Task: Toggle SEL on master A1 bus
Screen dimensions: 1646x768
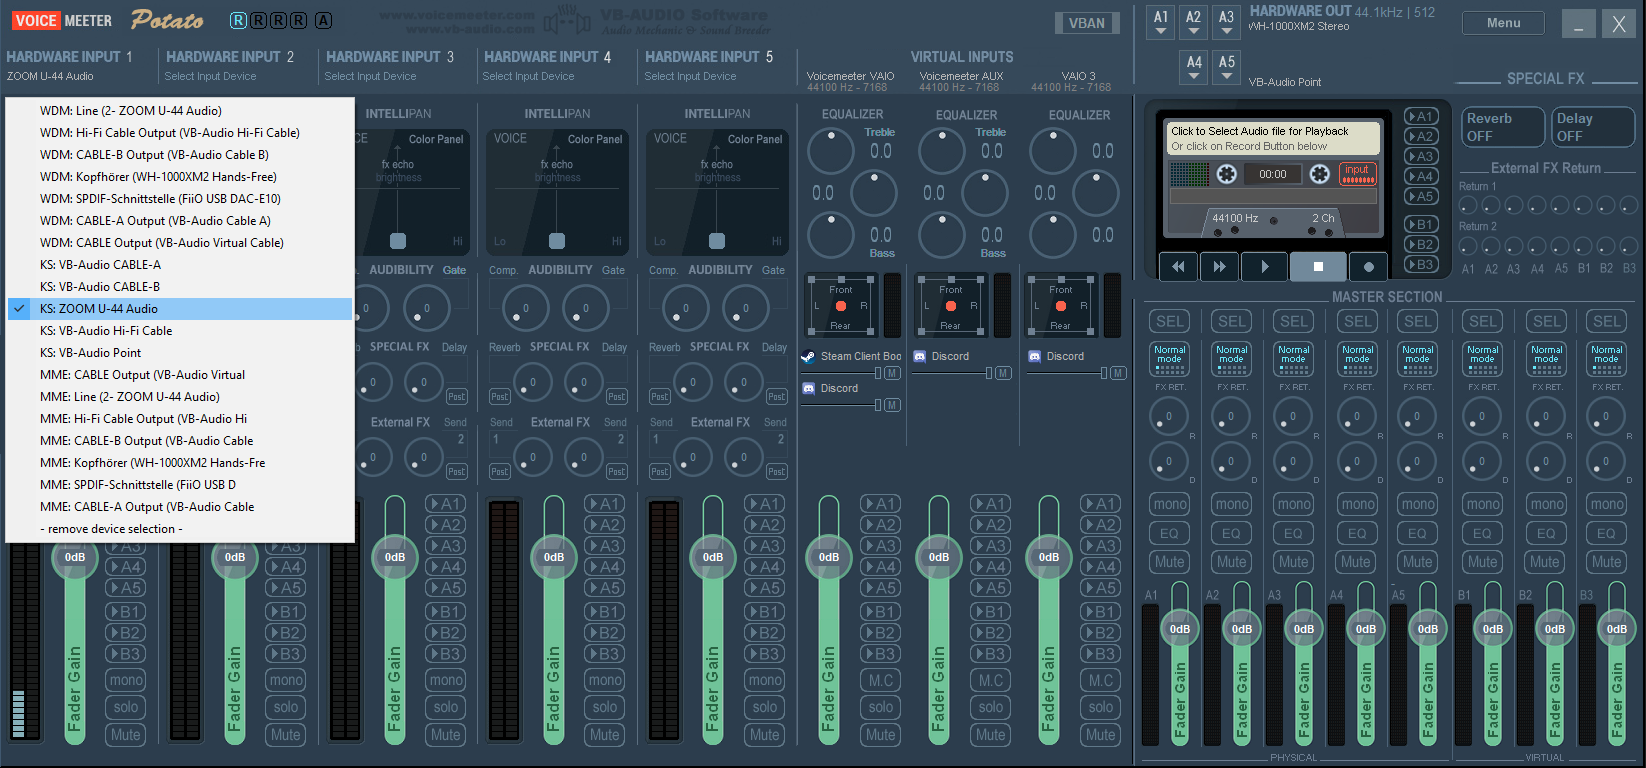Action: pos(1170,321)
